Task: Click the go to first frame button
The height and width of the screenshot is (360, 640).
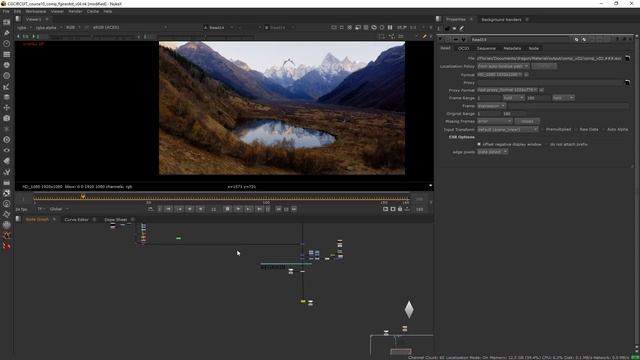Action: (x=169, y=209)
